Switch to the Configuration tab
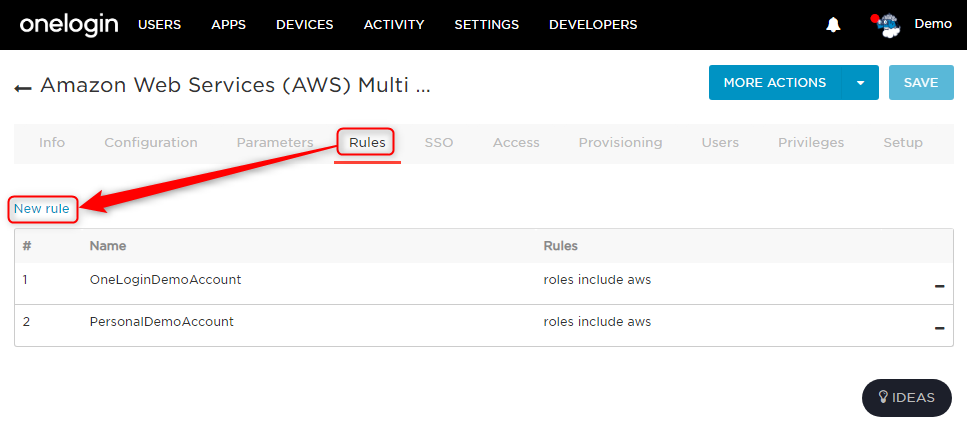 click(x=151, y=143)
